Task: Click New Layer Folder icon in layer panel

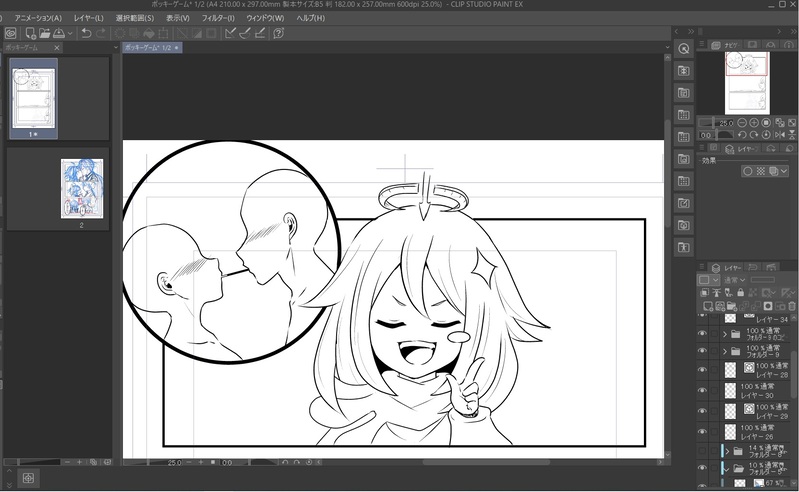Action: [732, 306]
